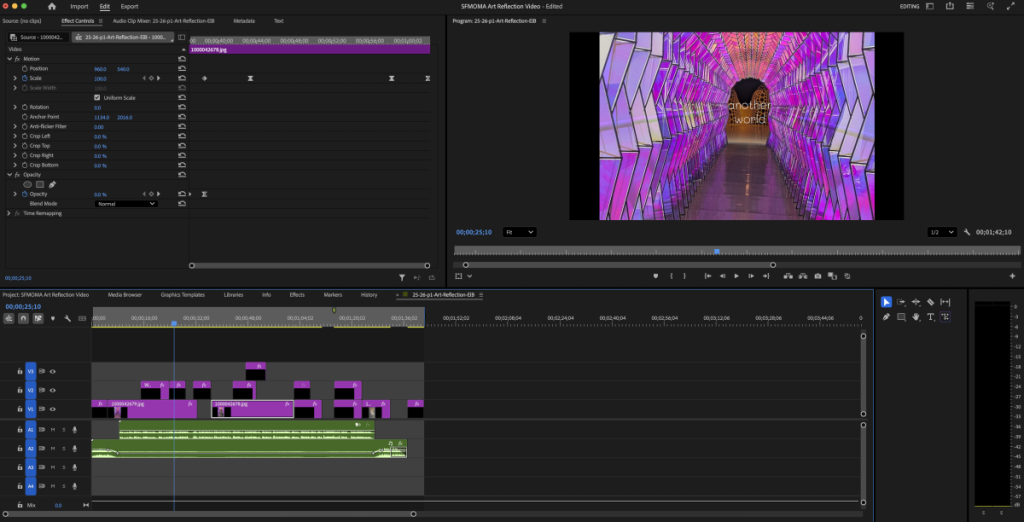Click the Extract button in Program monitor
The height and width of the screenshot is (522, 1024).
[x=803, y=276]
